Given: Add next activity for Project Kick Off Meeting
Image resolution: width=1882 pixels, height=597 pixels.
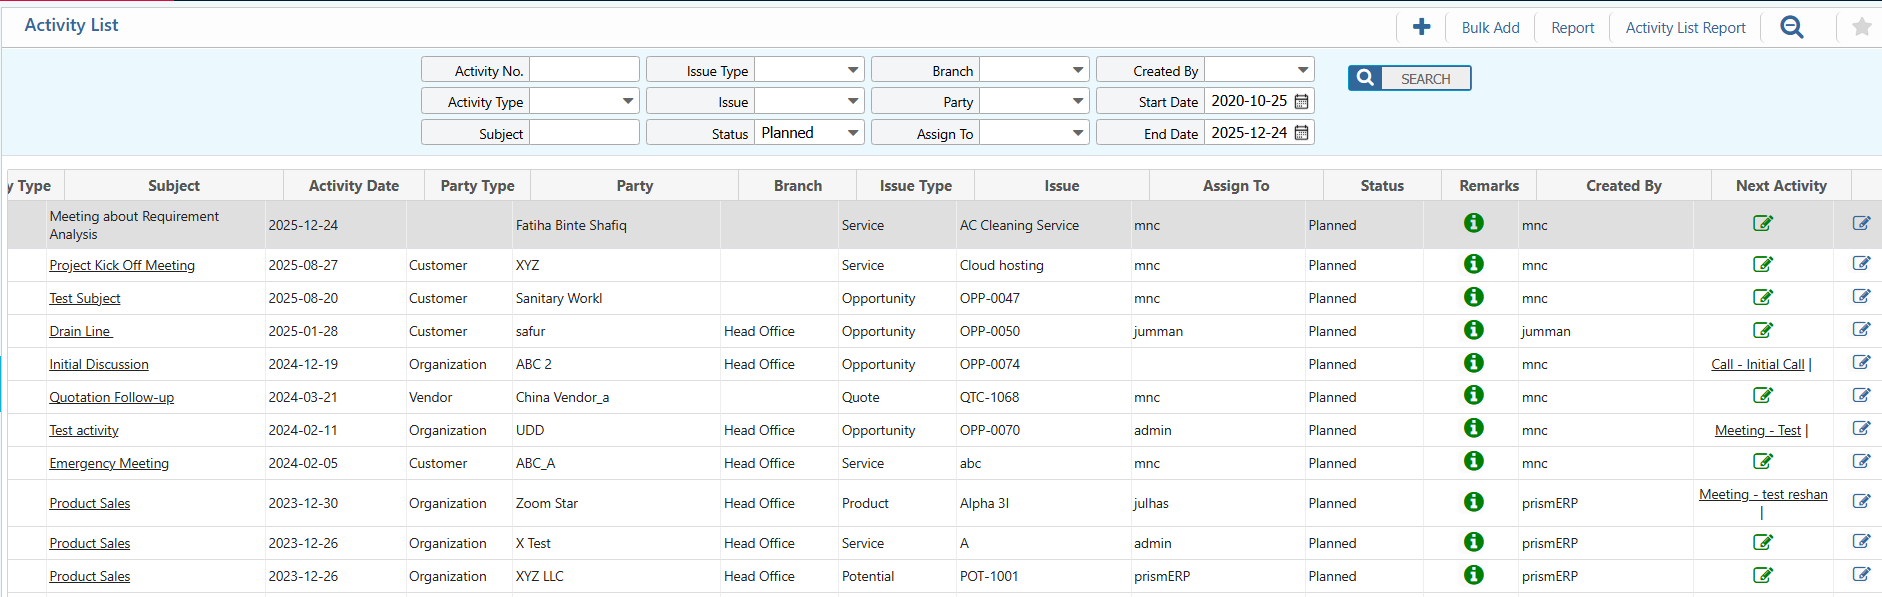Looking at the screenshot, I should (1763, 264).
